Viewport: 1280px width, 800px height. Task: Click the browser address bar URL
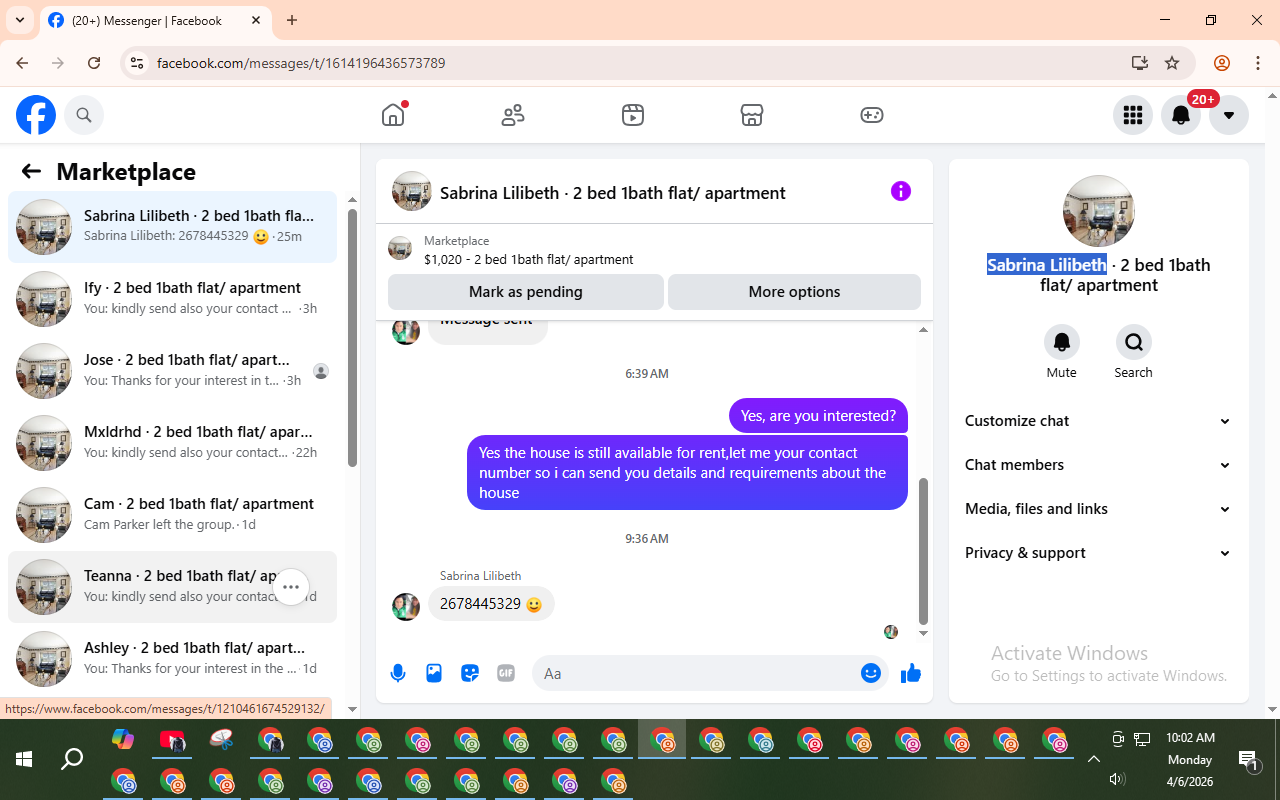pos(301,63)
